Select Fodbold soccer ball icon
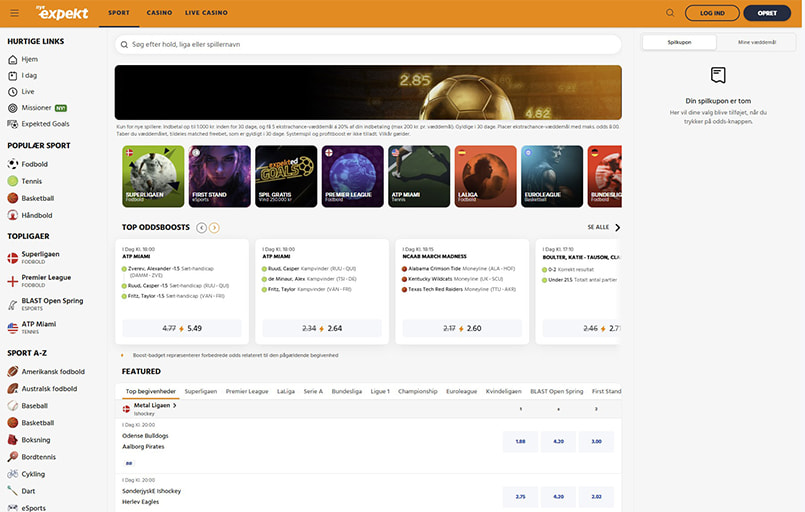 click(x=13, y=164)
